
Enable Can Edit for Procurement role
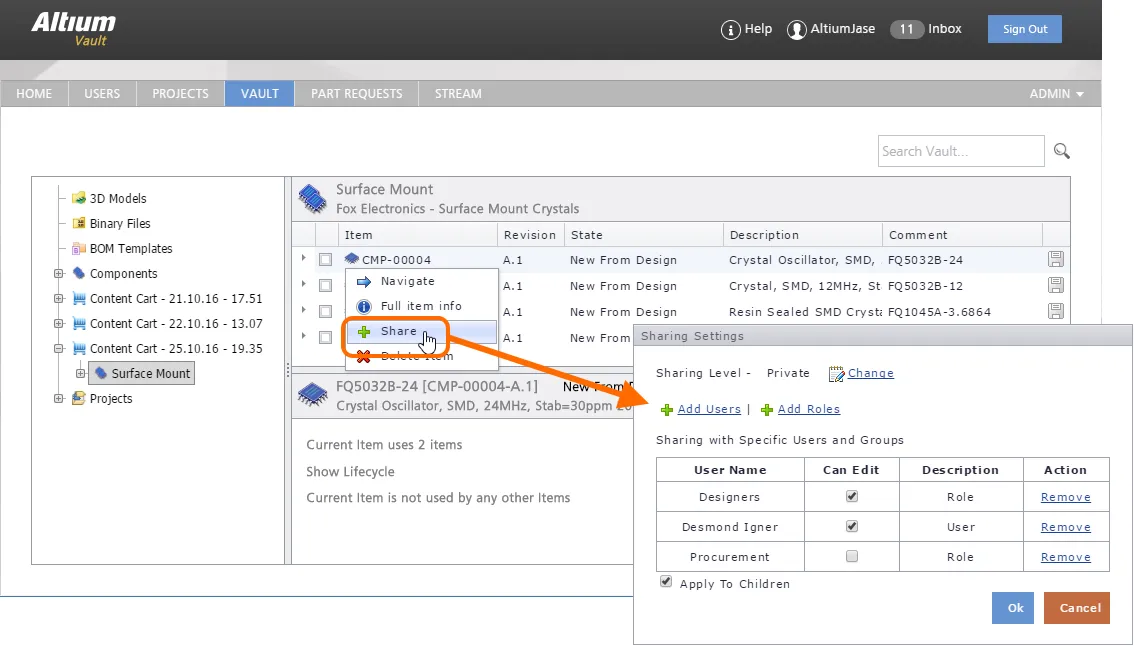coord(852,556)
